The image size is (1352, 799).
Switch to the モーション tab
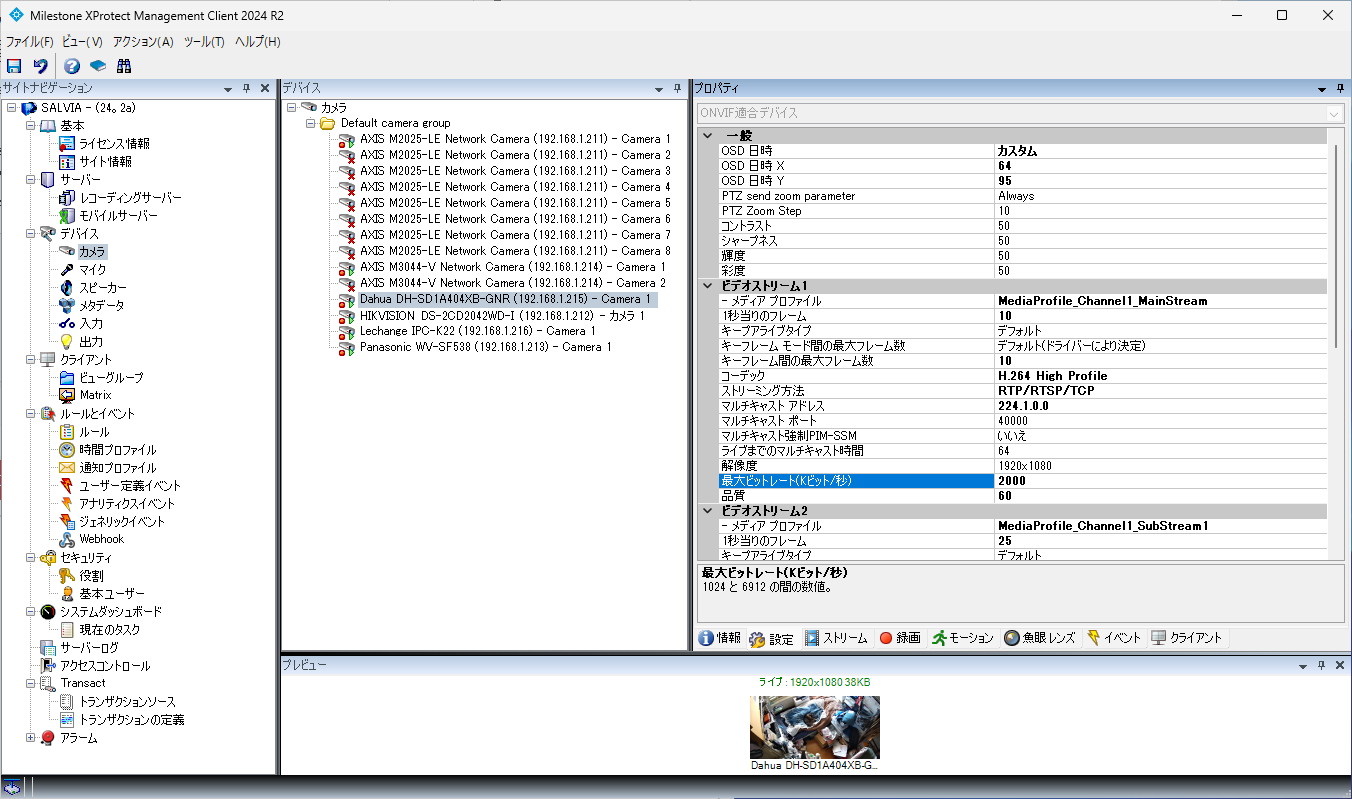963,638
